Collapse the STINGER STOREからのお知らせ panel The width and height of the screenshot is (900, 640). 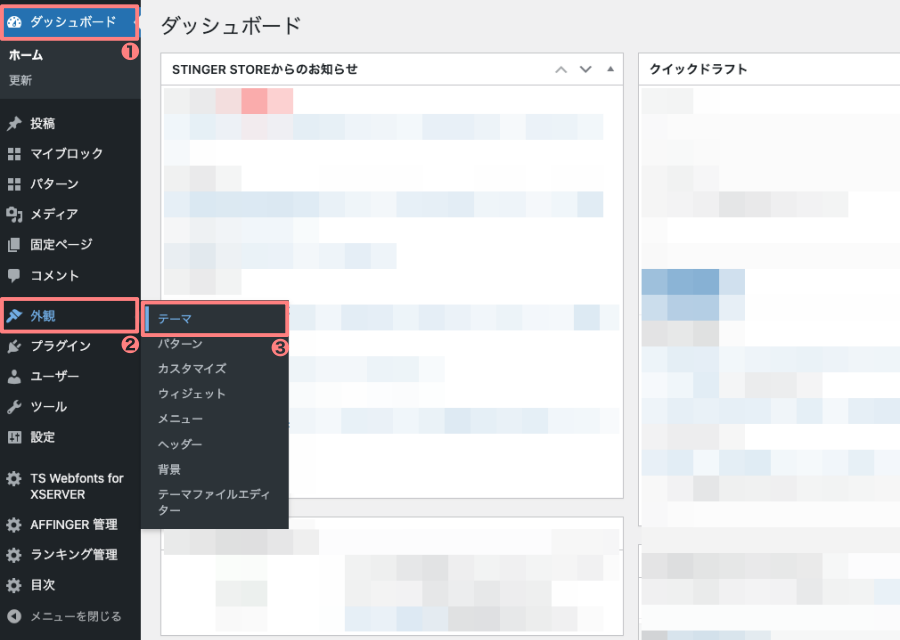(610, 69)
